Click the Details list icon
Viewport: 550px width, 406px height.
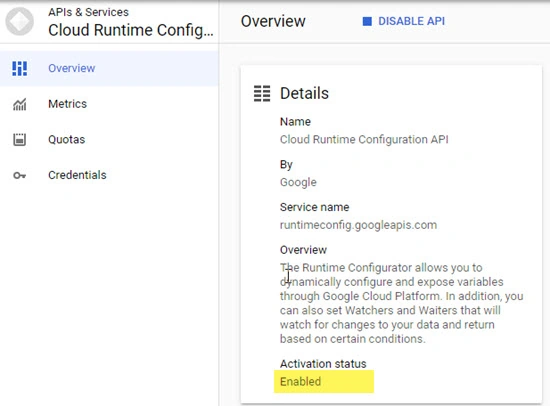click(x=262, y=93)
